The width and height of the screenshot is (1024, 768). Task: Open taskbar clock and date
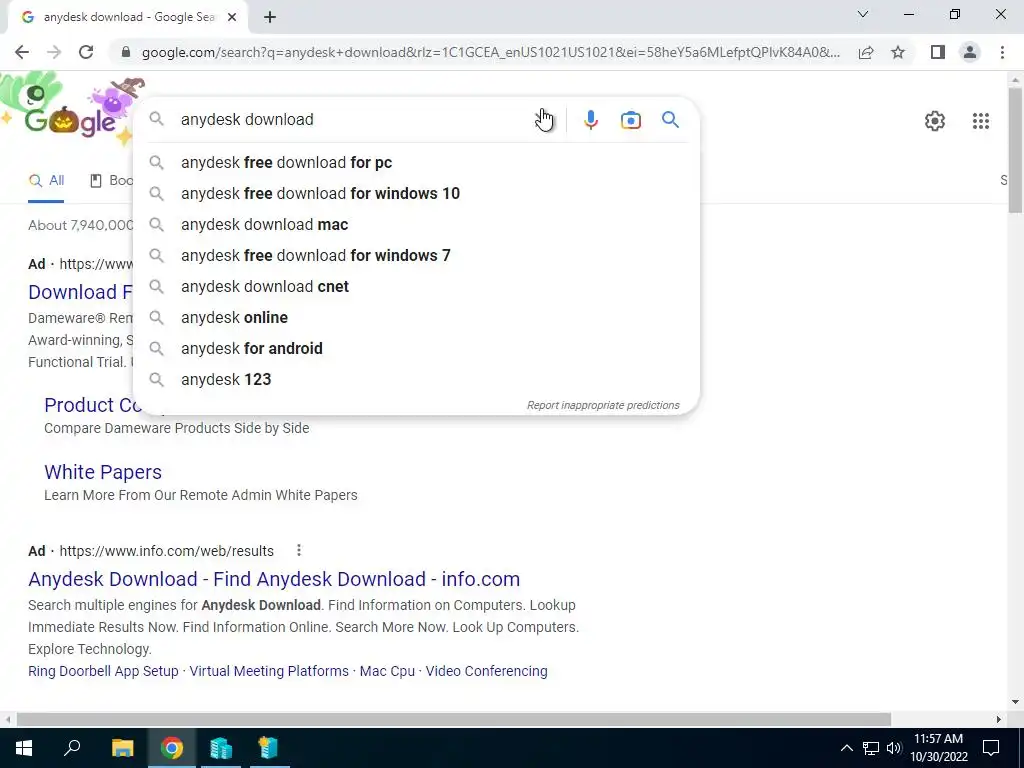(x=938, y=748)
